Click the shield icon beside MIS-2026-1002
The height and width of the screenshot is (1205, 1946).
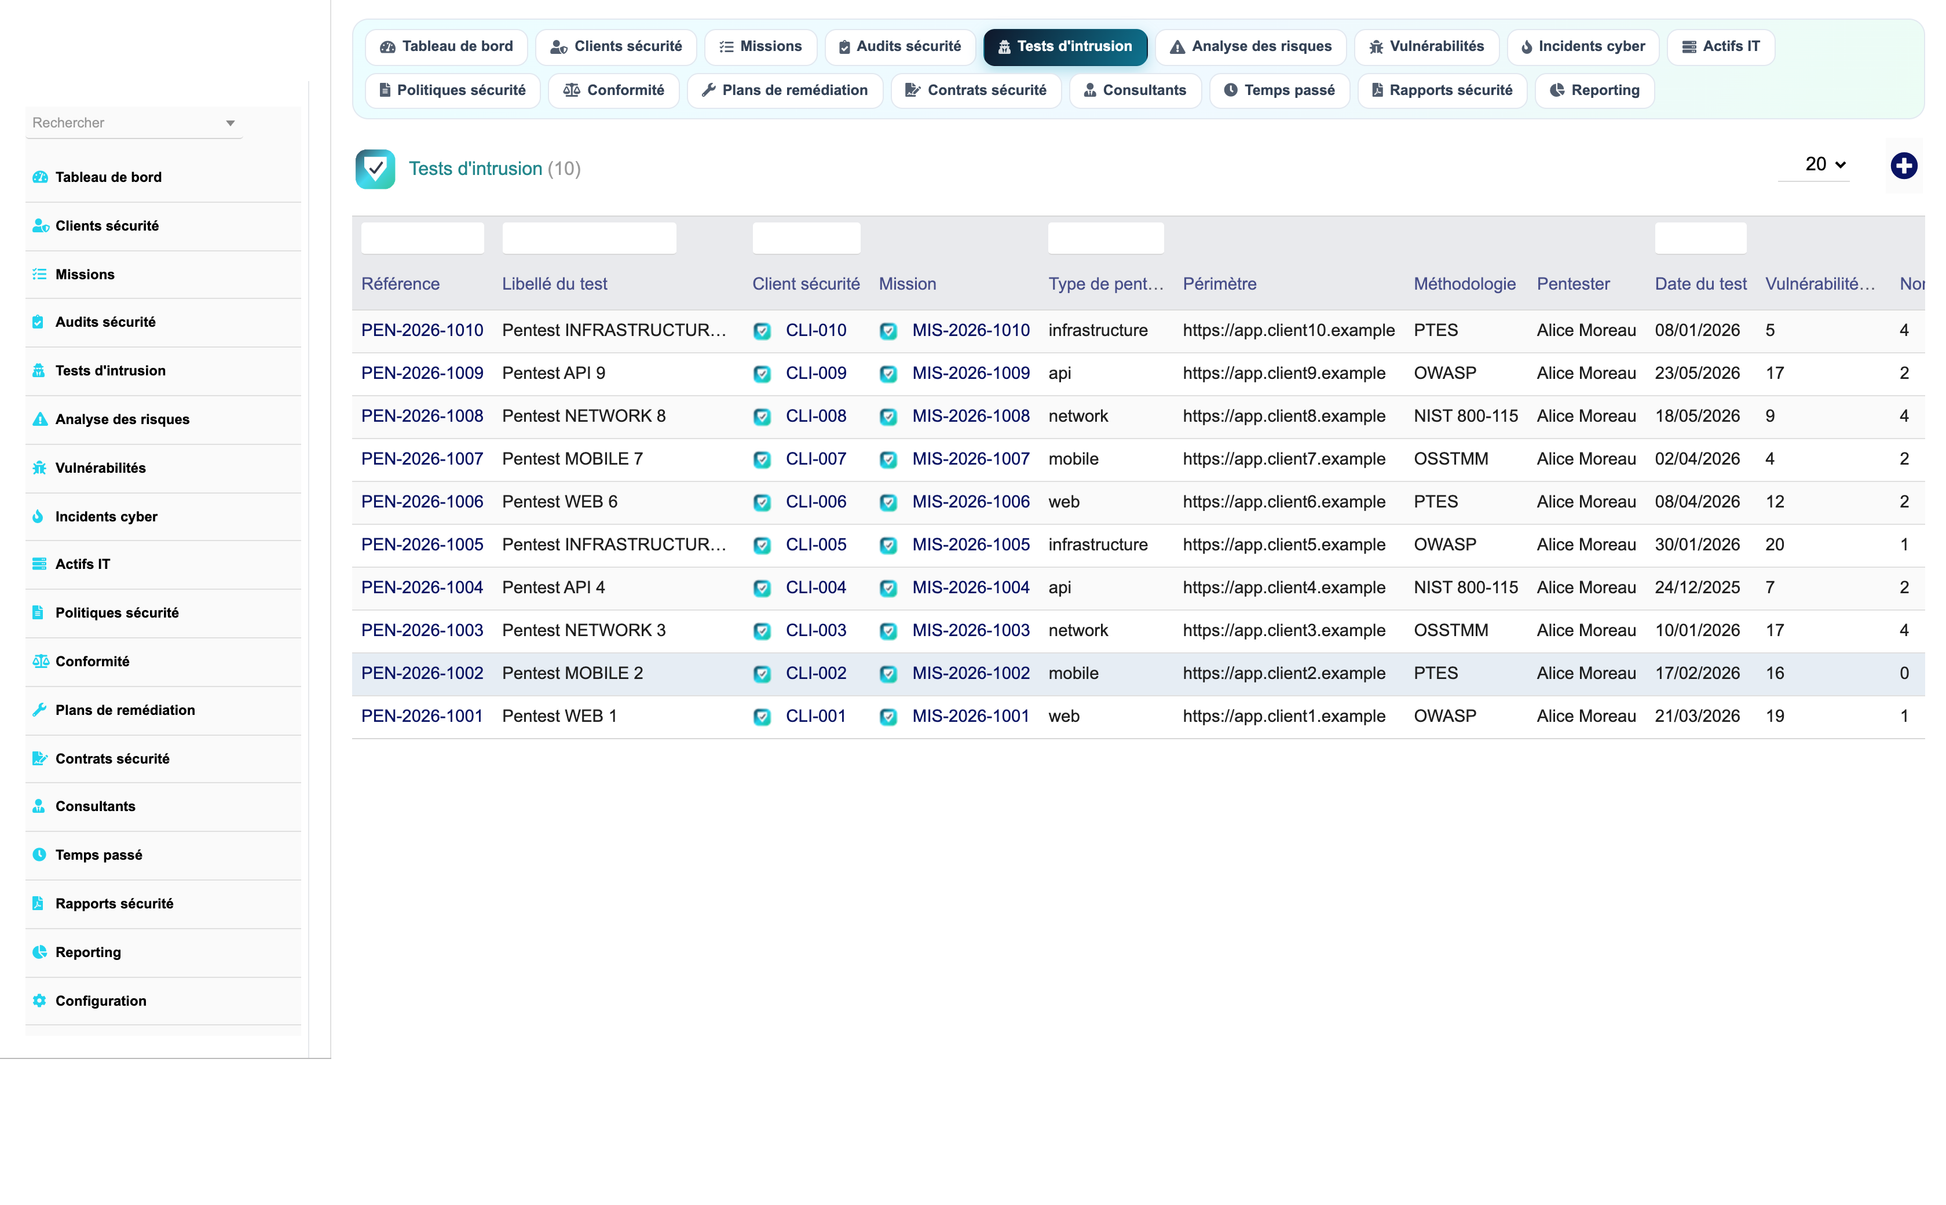click(x=888, y=674)
